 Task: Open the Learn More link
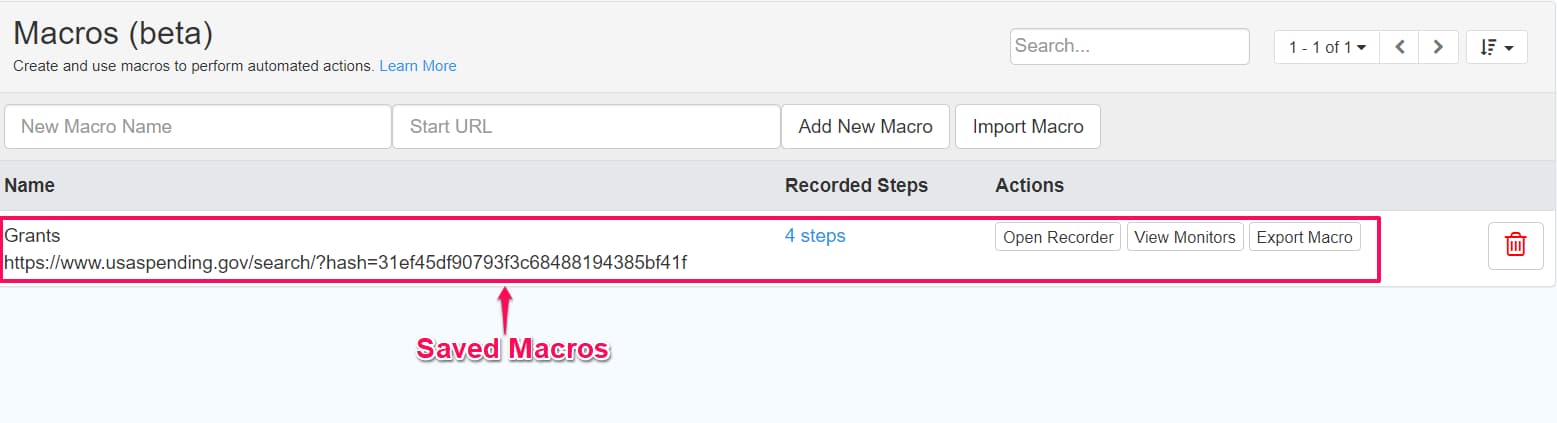click(418, 66)
